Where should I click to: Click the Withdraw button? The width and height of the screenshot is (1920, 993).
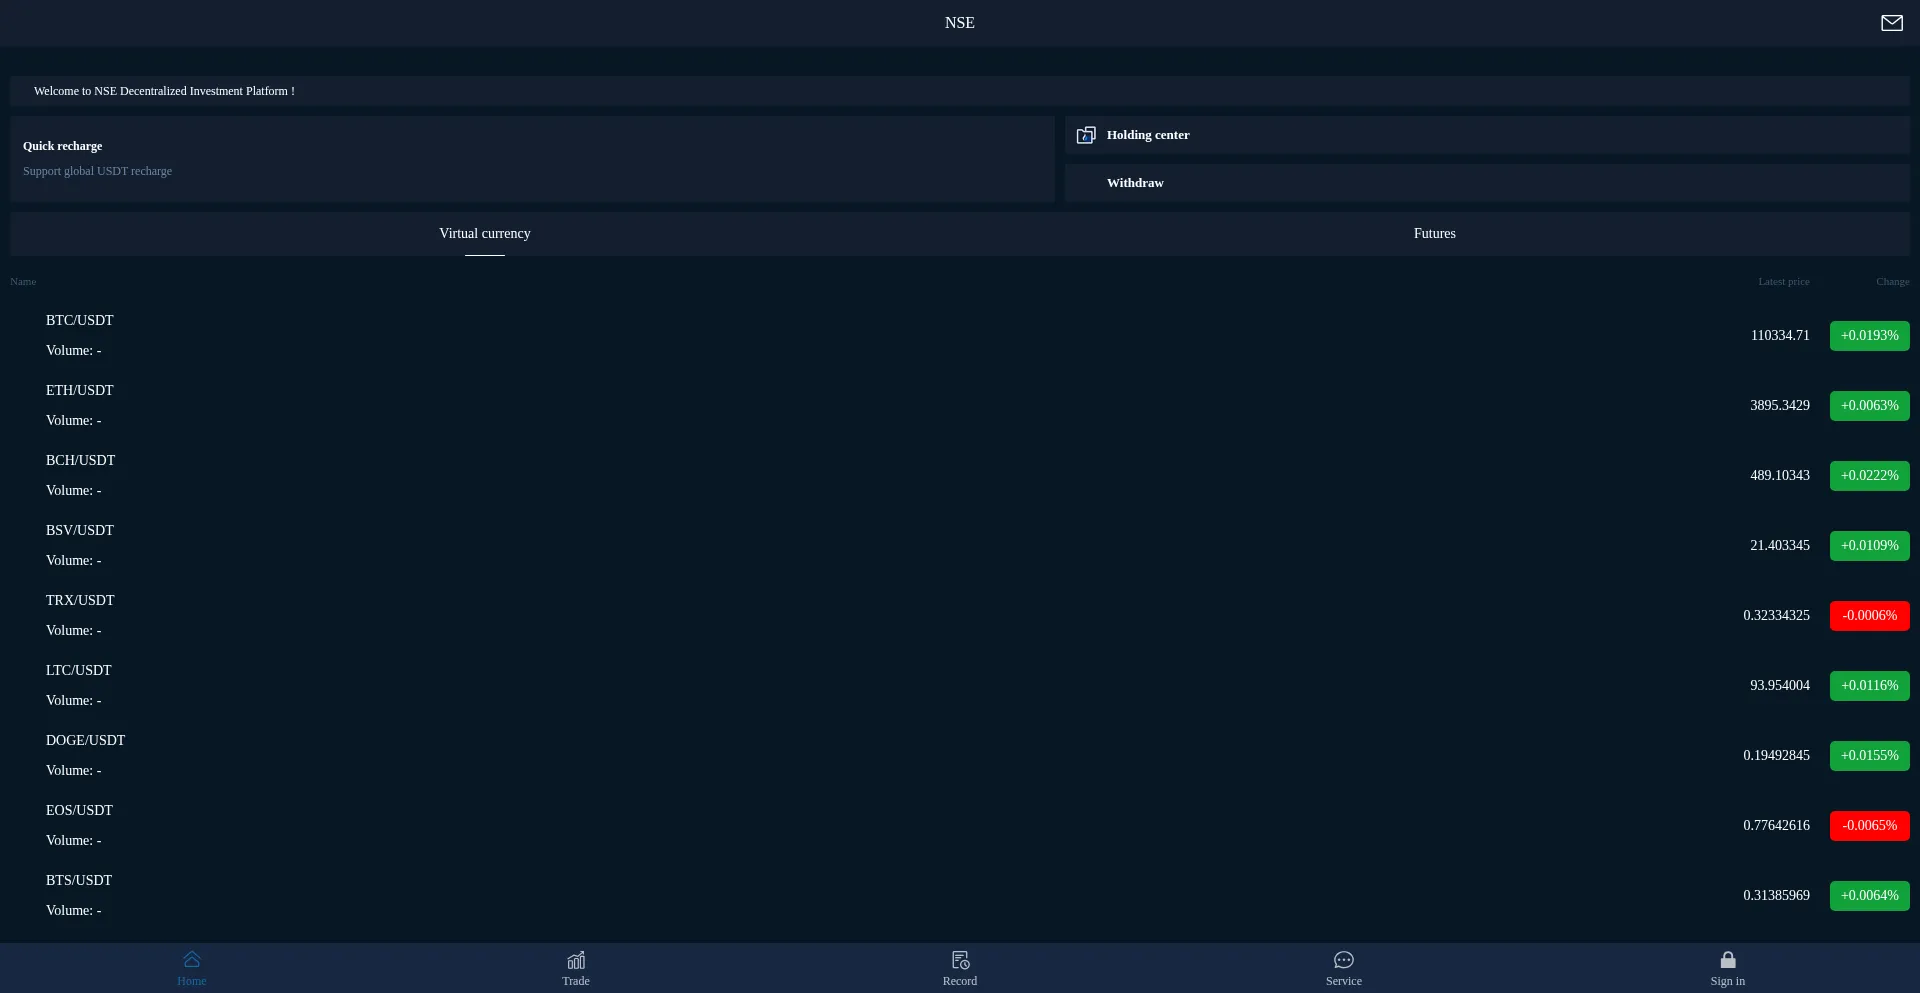[1135, 183]
